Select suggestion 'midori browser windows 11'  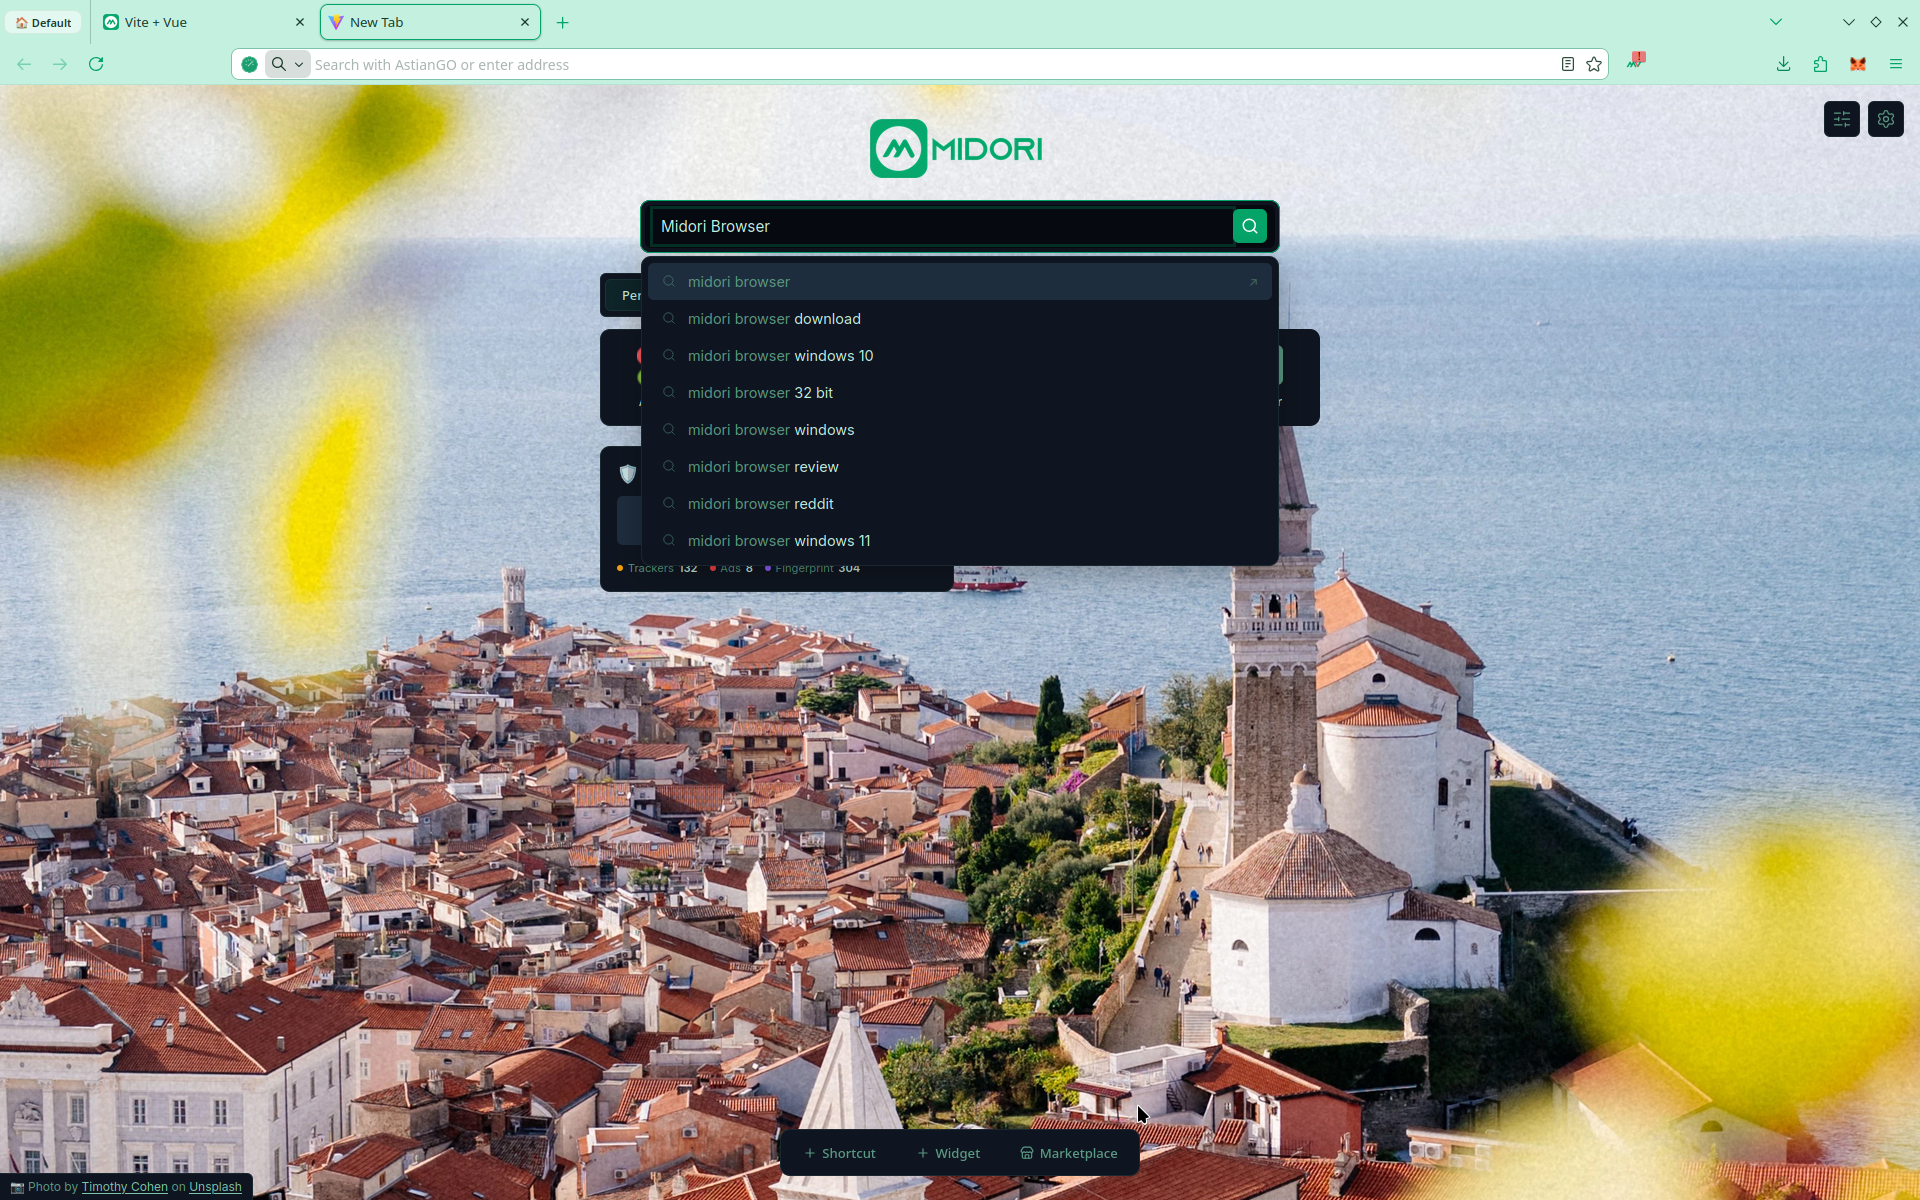[x=959, y=541]
